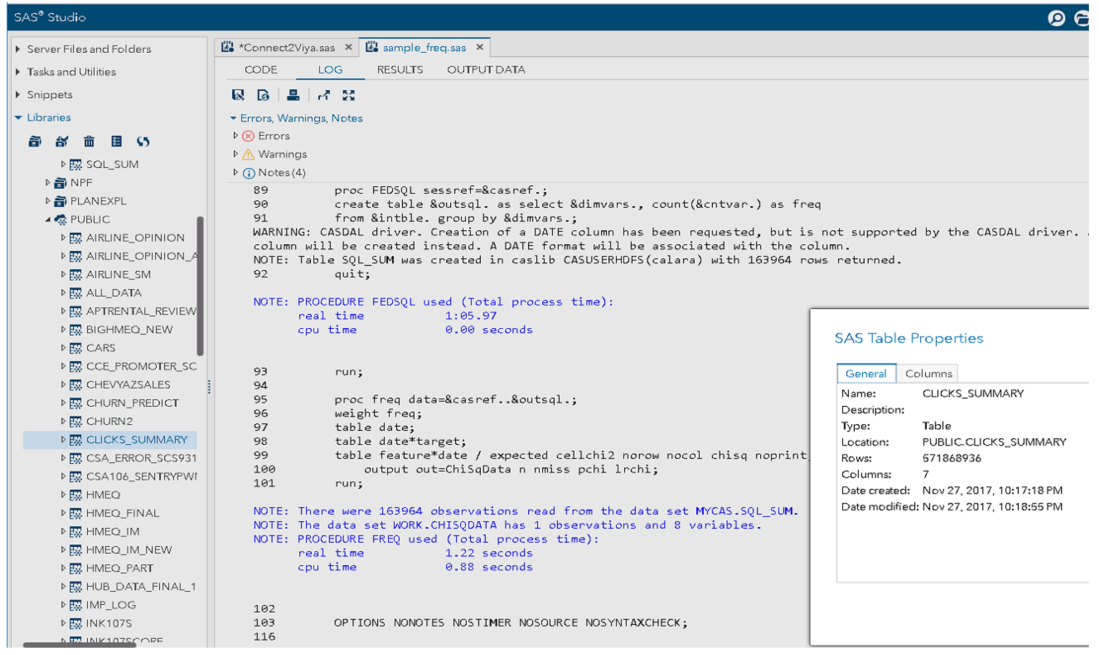Close the sample_freq.sas tab

pos(479,48)
